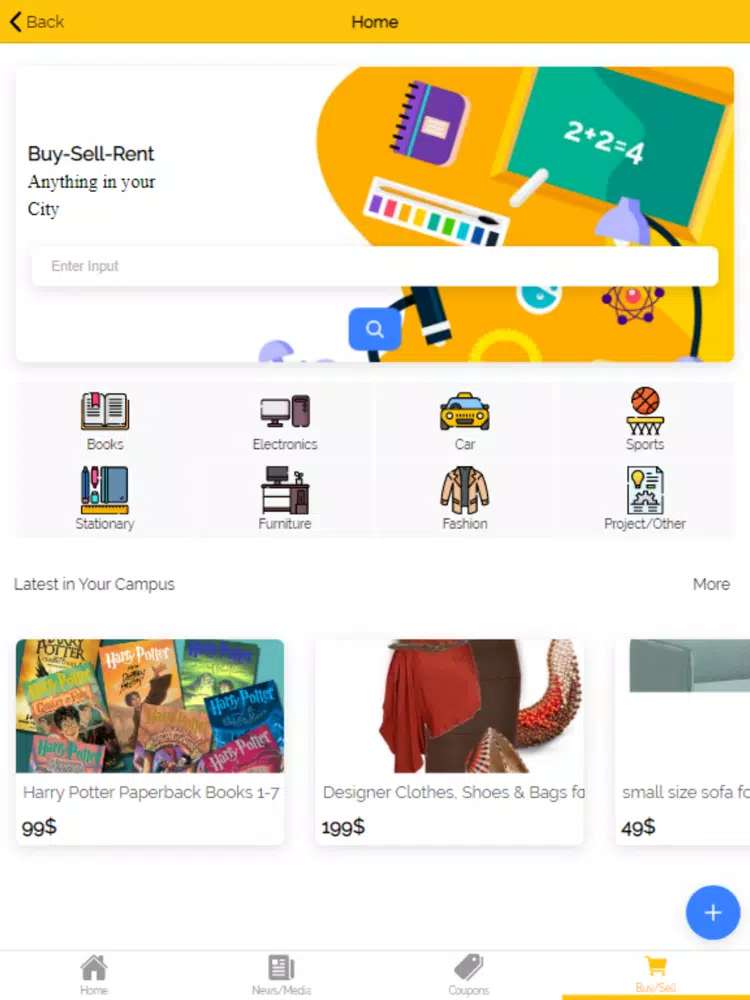
Task: Open the Books category icon
Action: [x=105, y=411]
